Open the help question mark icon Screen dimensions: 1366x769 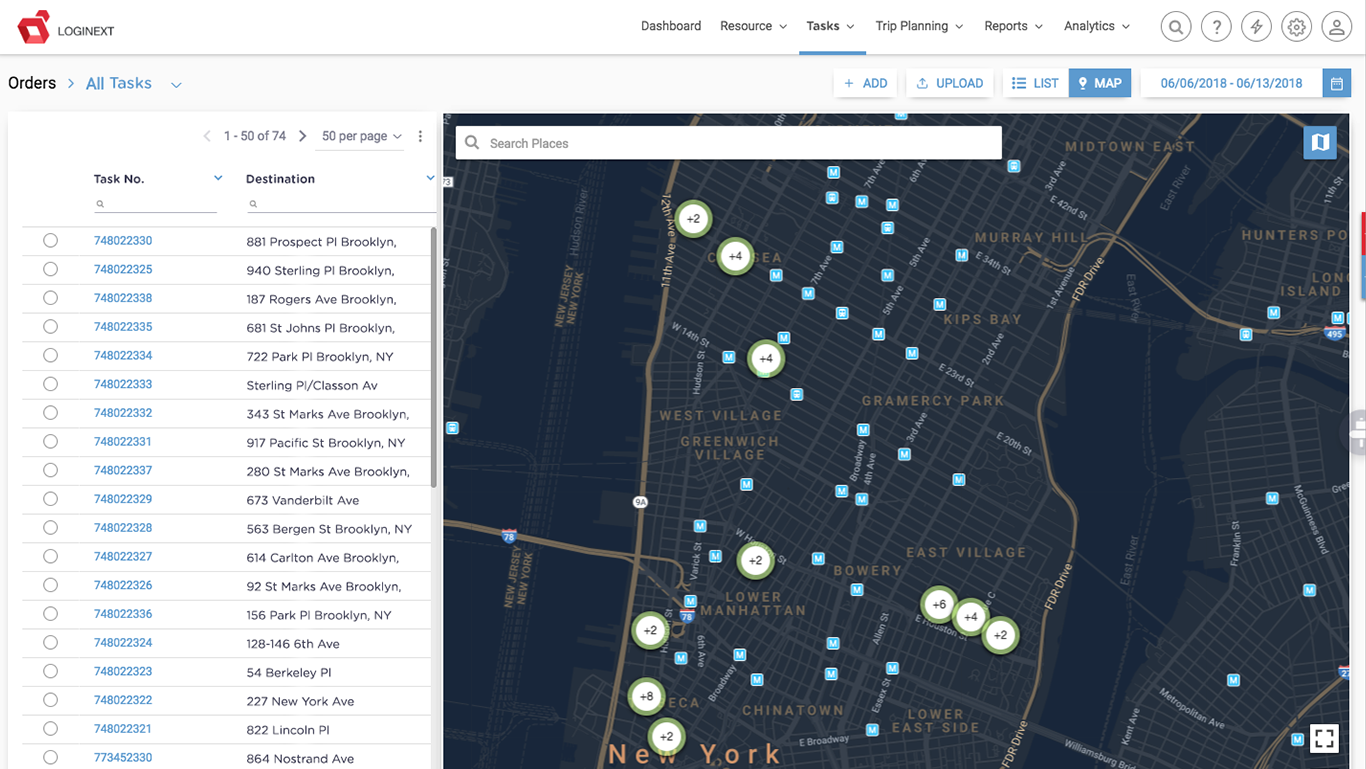pos(1216,27)
